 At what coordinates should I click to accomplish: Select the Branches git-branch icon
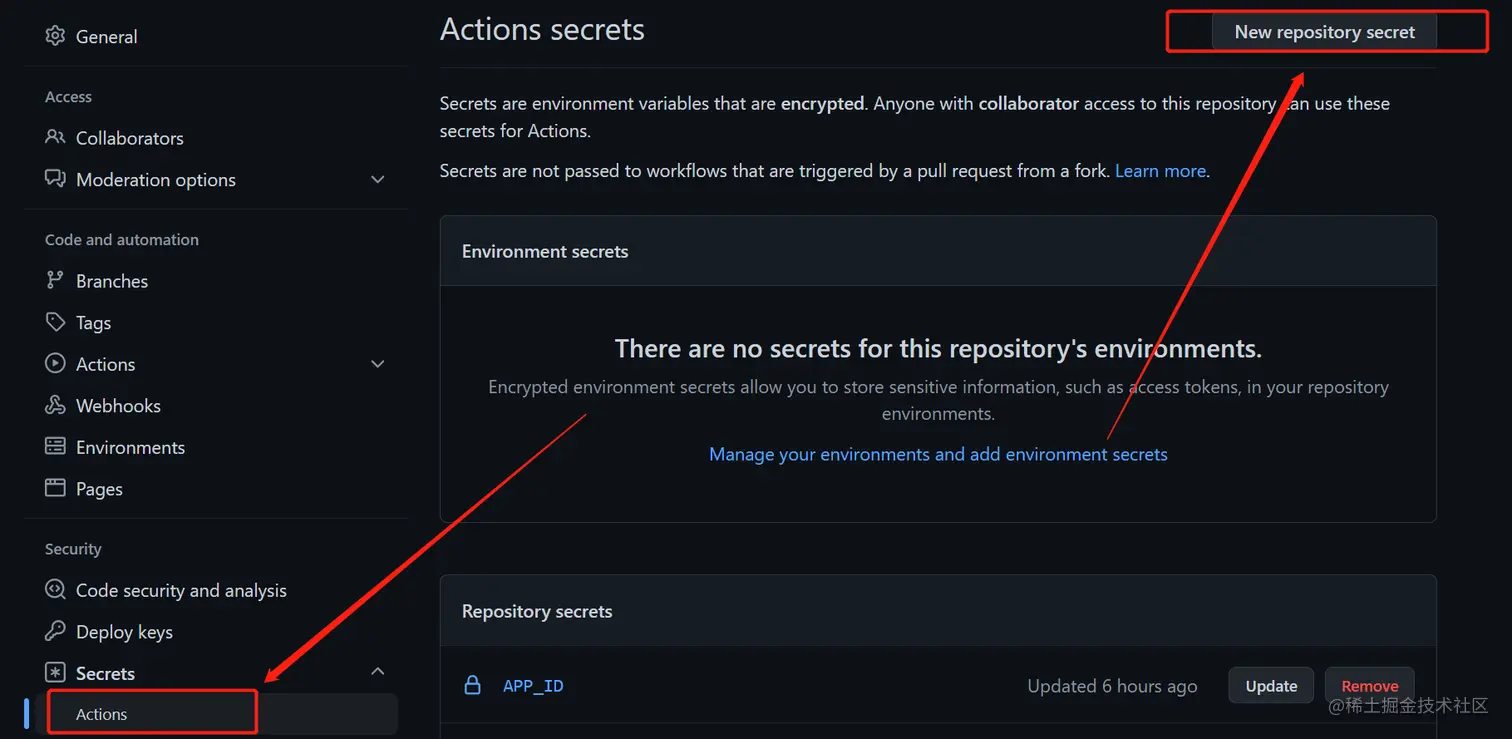tap(55, 281)
